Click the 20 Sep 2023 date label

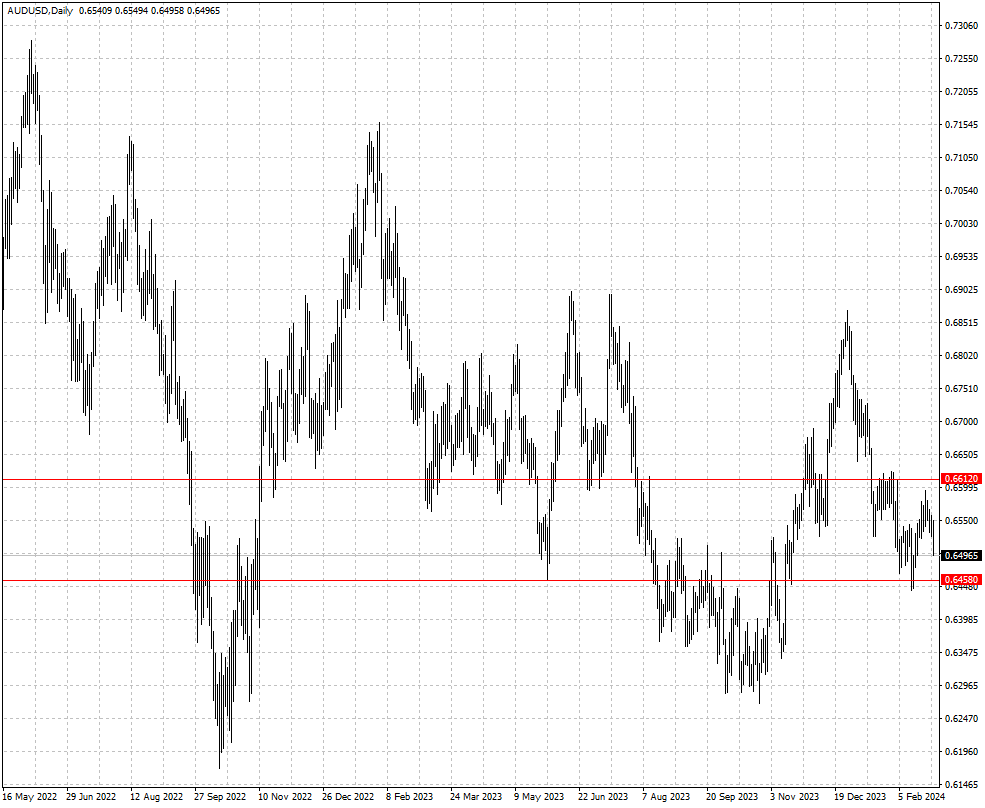732,797
